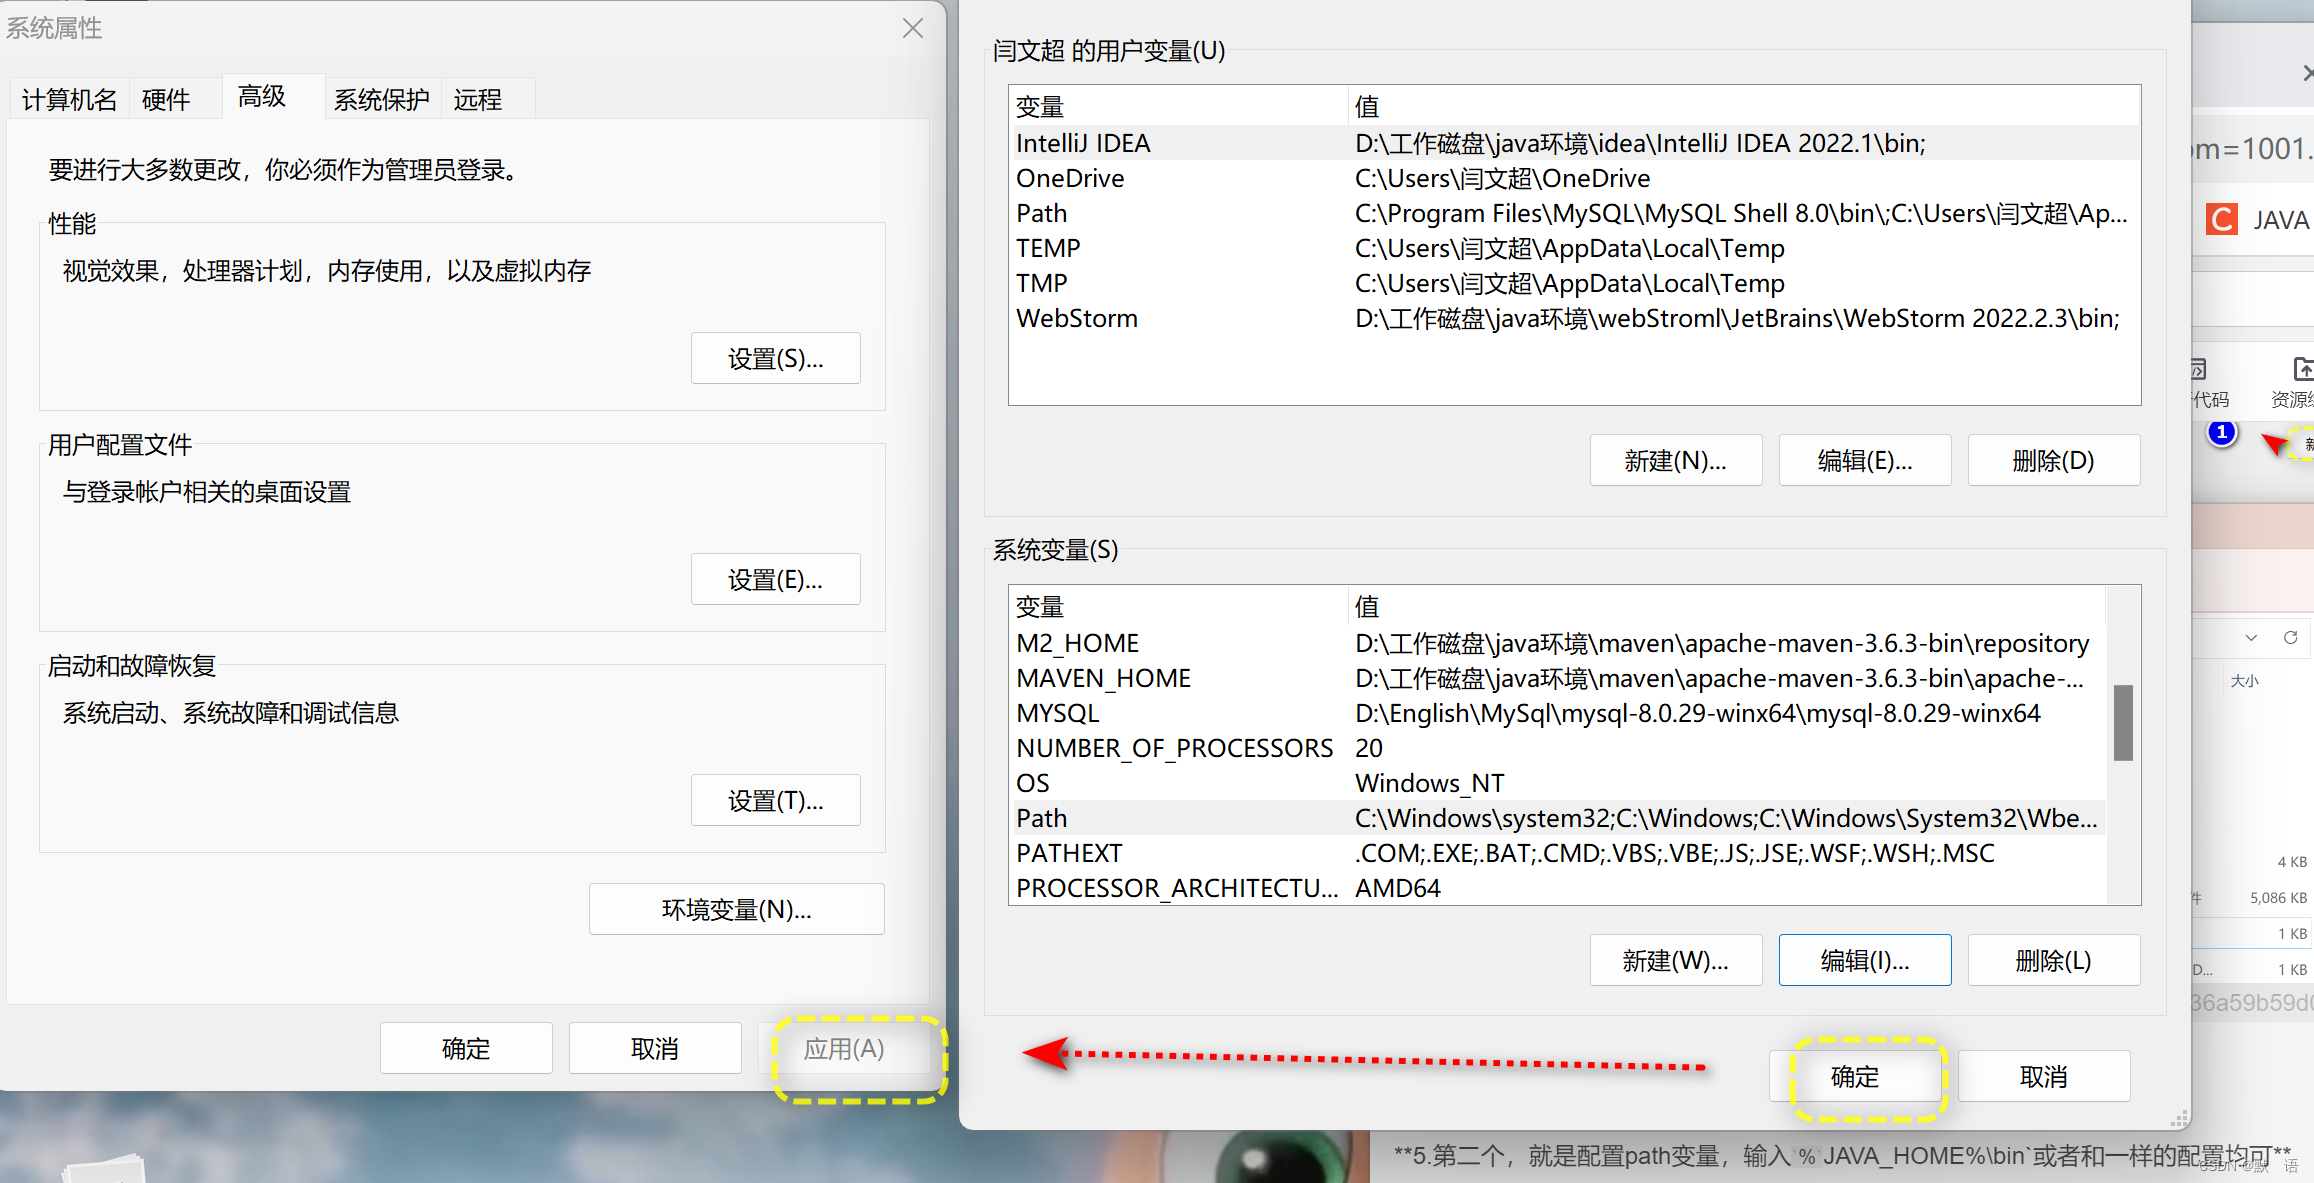Click the refresh icon in background window
The image size is (2314, 1183).
(x=2290, y=638)
